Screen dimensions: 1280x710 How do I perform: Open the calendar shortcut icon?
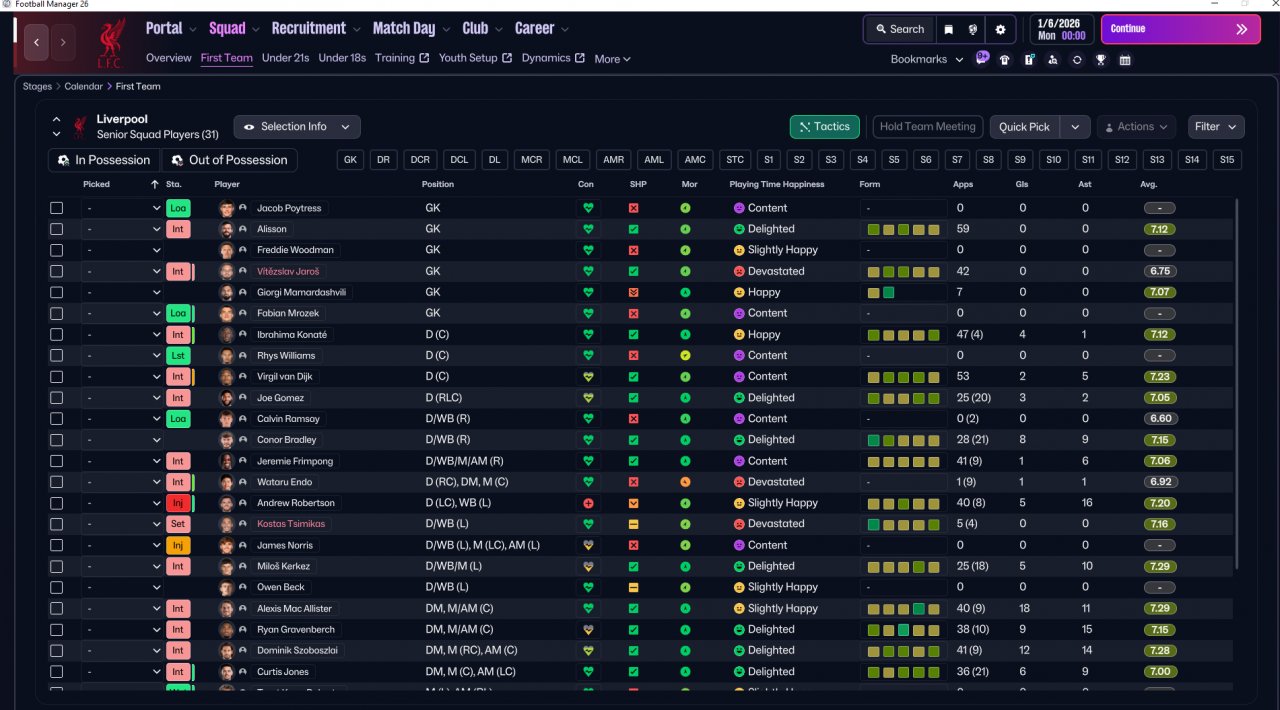point(1125,60)
